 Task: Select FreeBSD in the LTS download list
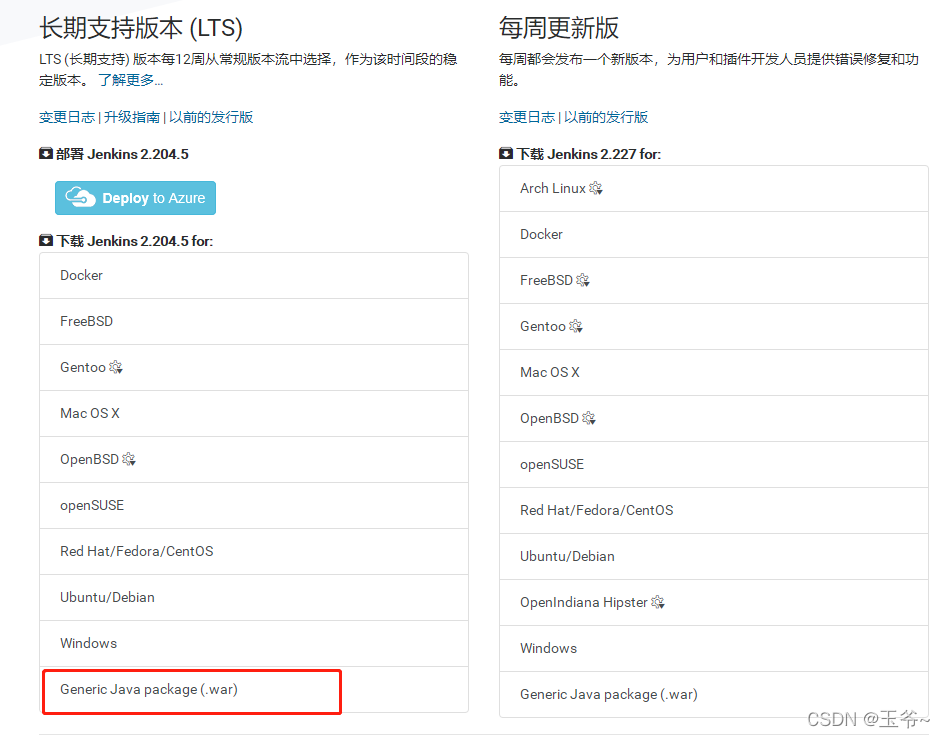click(x=254, y=322)
